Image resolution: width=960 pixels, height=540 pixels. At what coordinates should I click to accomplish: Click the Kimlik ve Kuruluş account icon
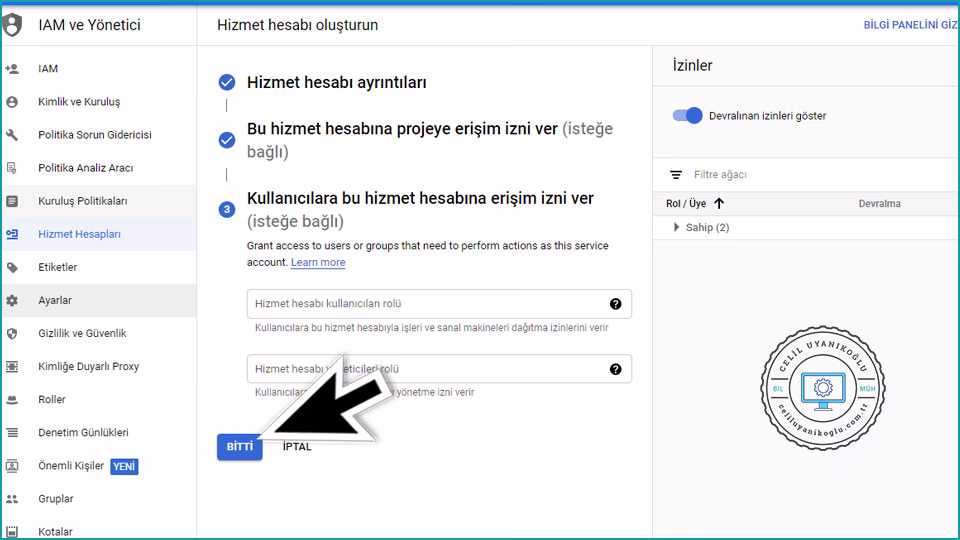[12, 102]
